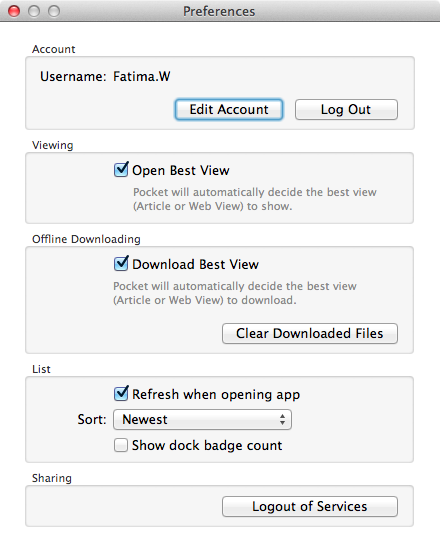The width and height of the screenshot is (440, 558).
Task: Toggle Refresh when opening app
Action: coord(121,394)
